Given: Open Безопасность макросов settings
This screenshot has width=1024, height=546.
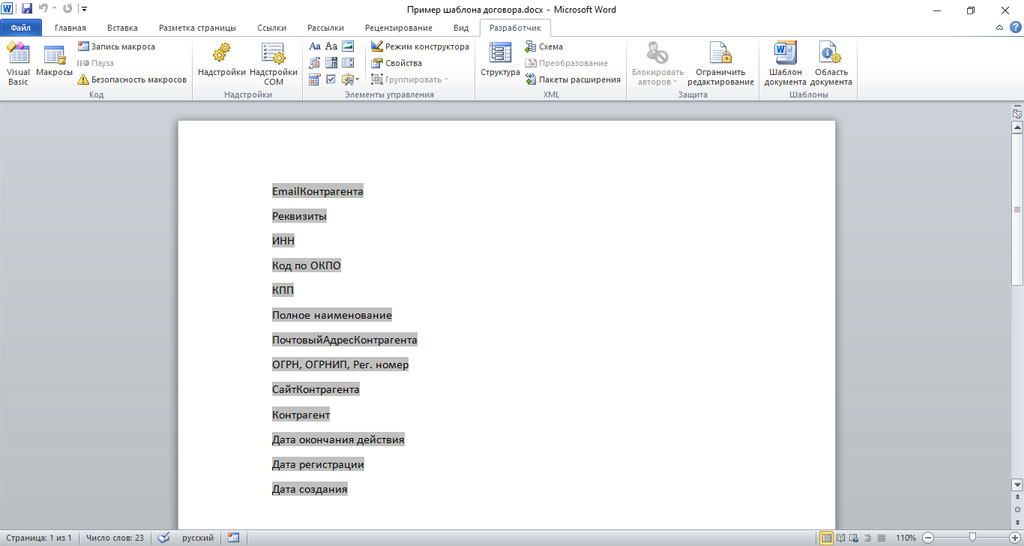Looking at the screenshot, I should point(132,79).
